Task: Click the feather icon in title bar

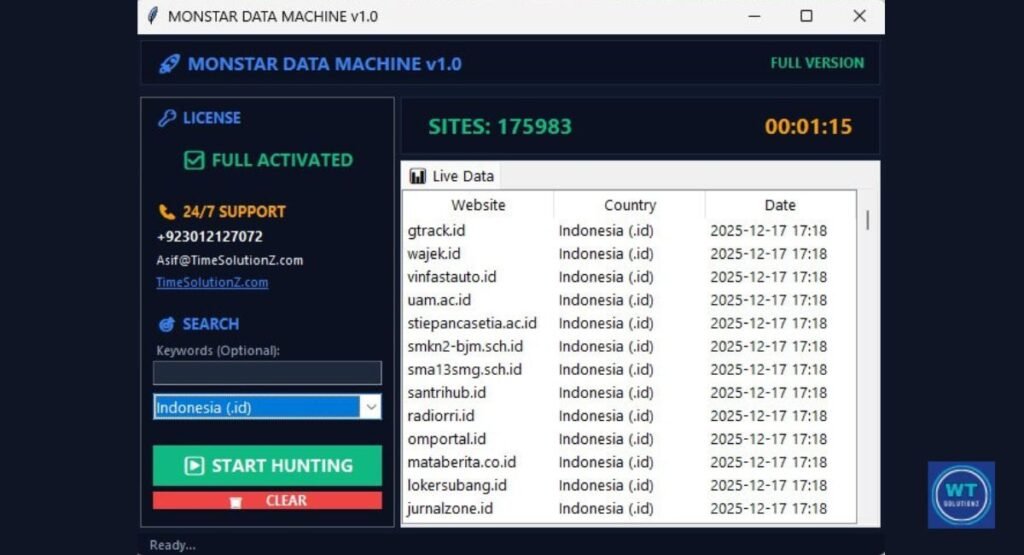Action: click(x=153, y=16)
